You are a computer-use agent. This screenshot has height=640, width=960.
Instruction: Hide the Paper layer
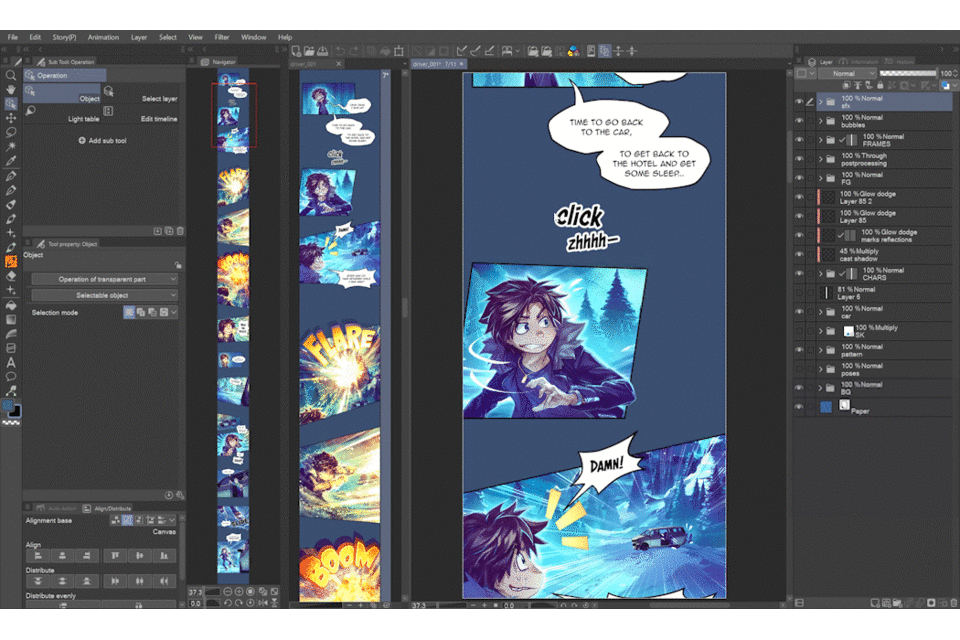click(x=799, y=407)
